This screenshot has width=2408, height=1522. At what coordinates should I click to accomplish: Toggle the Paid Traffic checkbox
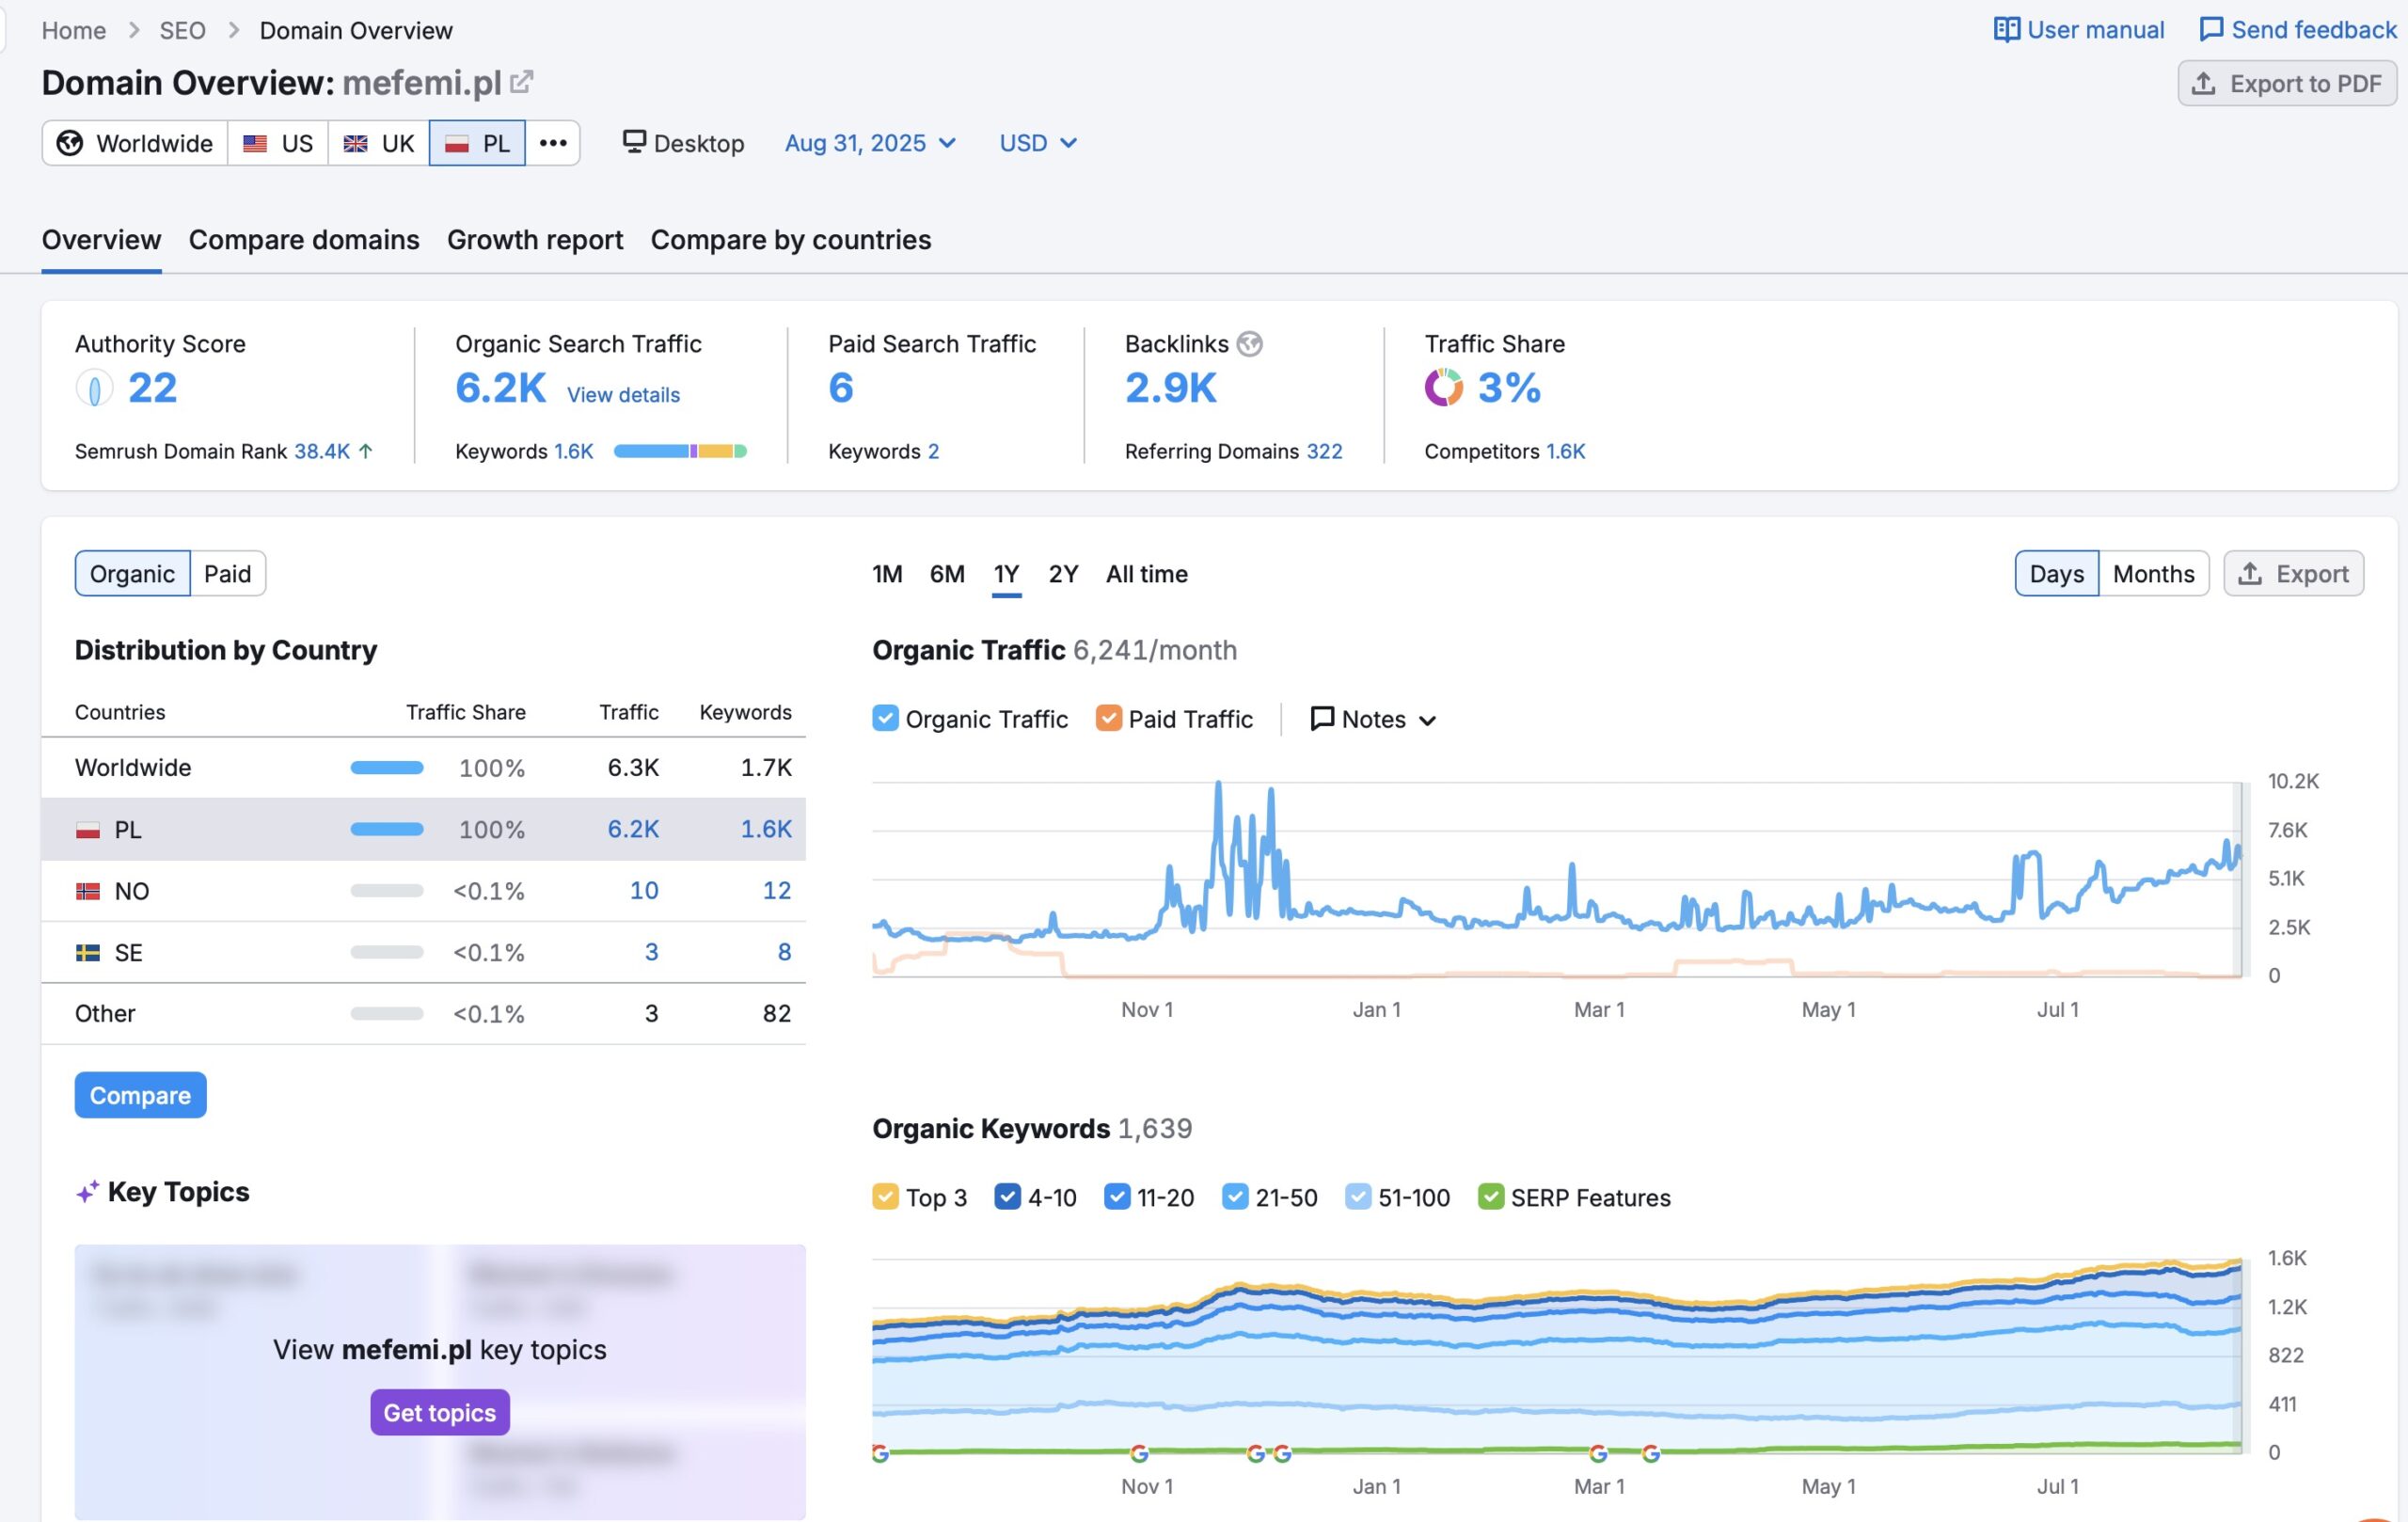pyautogui.click(x=1108, y=718)
